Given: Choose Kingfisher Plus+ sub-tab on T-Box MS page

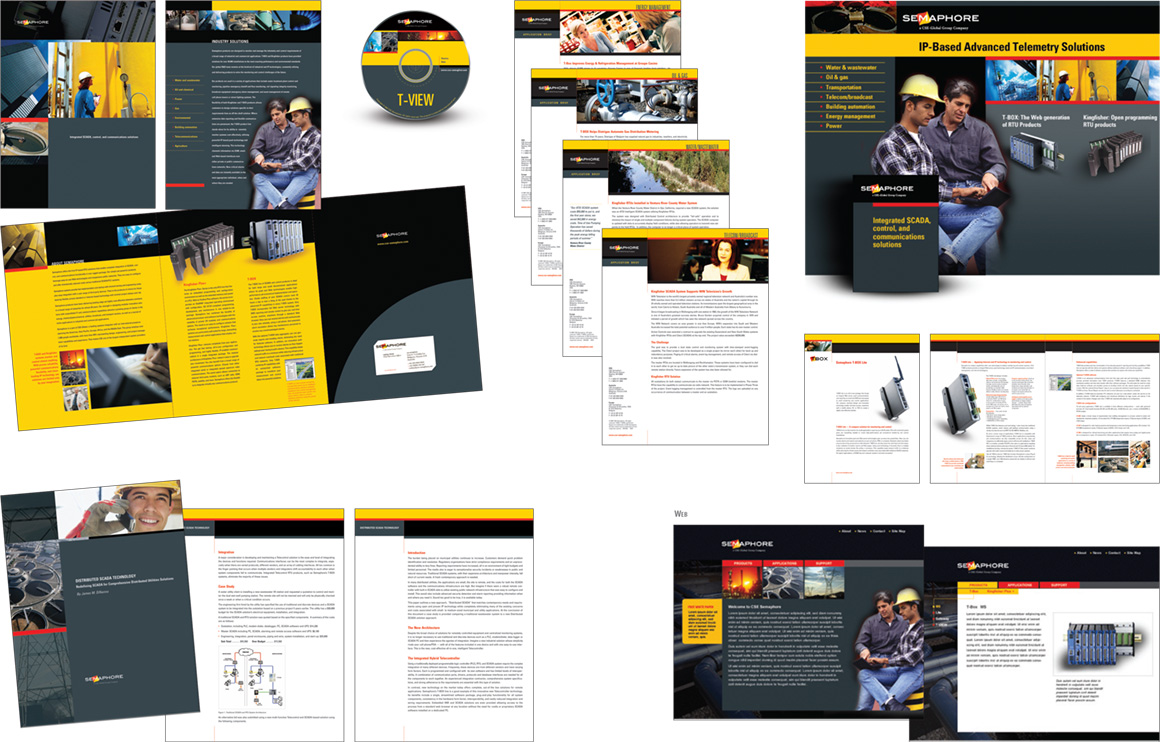Looking at the screenshot, I should (1001, 592).
